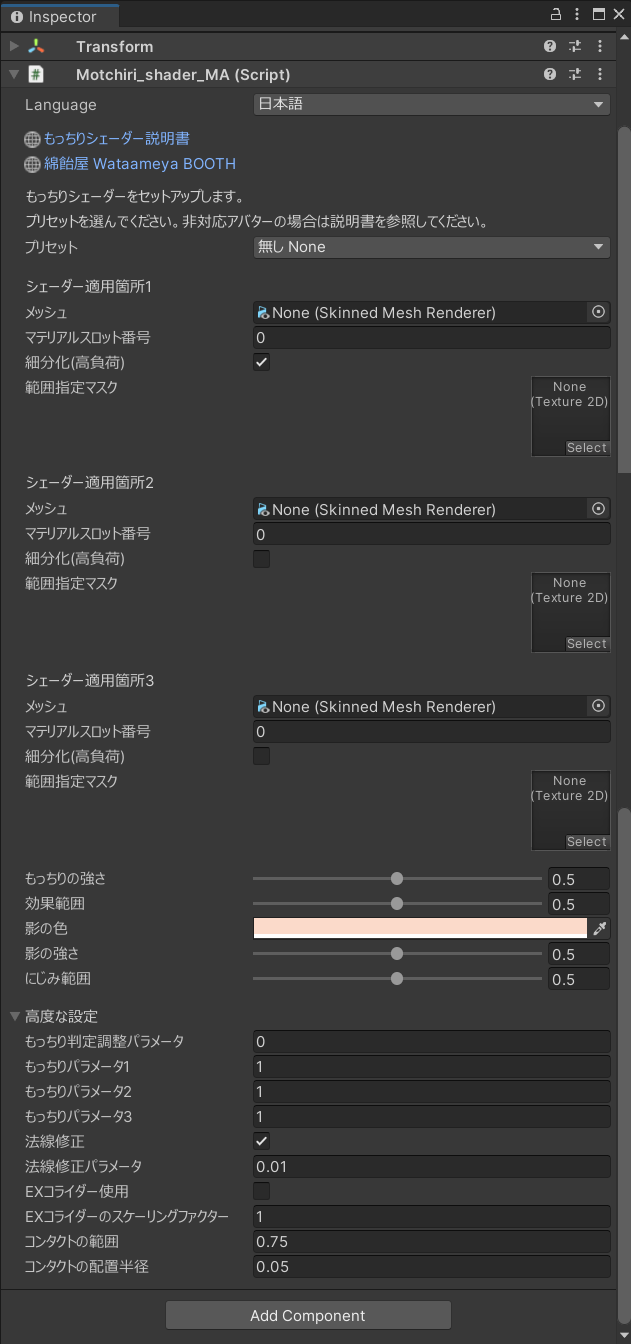Screen dimensions: 631x1344
Task: Click the もっちりの強さ slider handle
Action: click(x=397, y=879)
